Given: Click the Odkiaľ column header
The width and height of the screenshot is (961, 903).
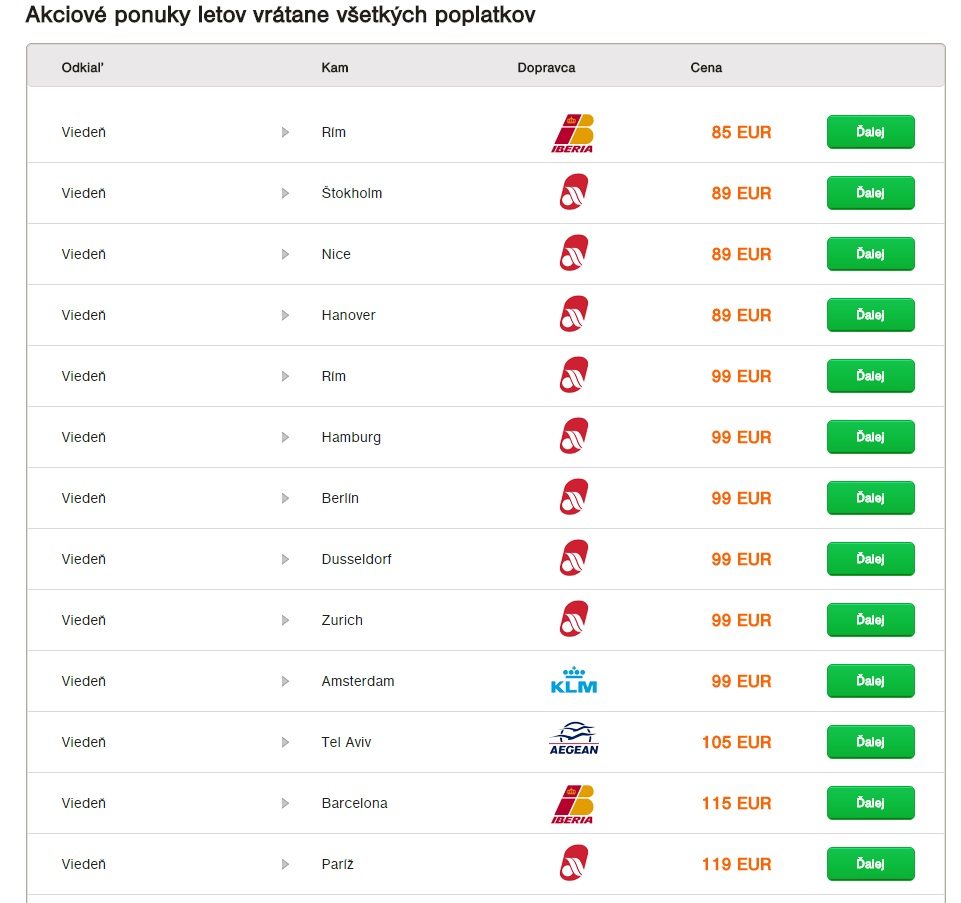Looking at the screenshot, I should pos(82,67).
